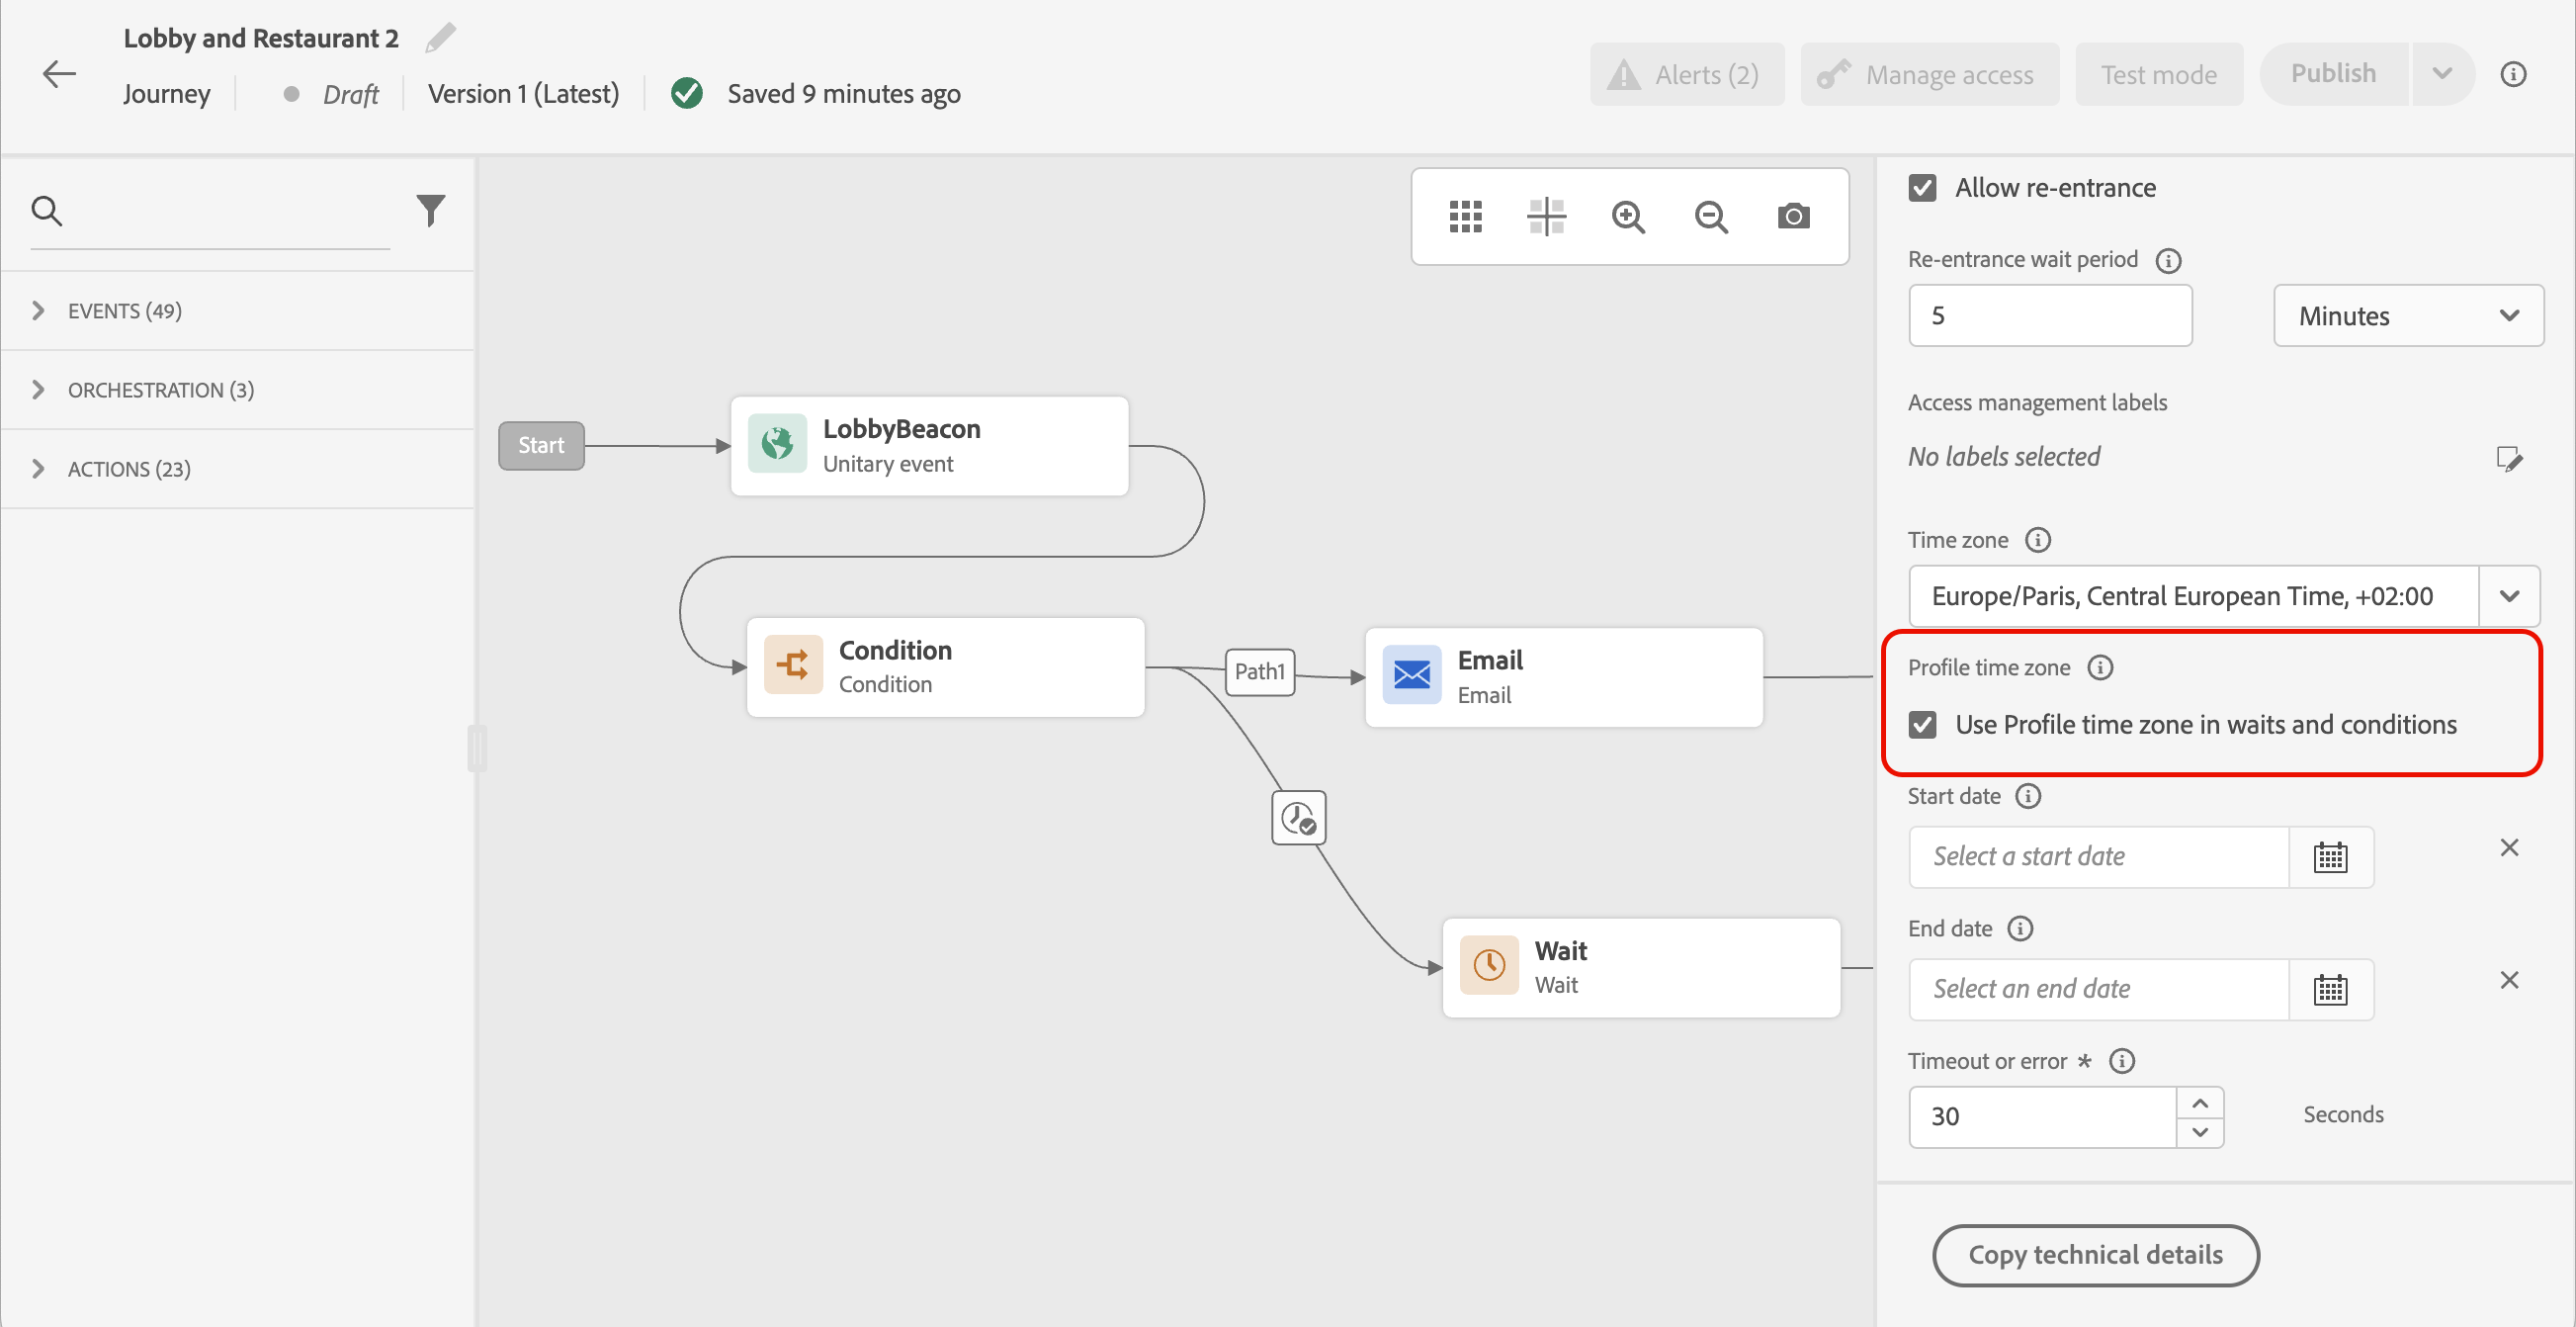Open the Minutes unit dropdown

(2408, 316)
